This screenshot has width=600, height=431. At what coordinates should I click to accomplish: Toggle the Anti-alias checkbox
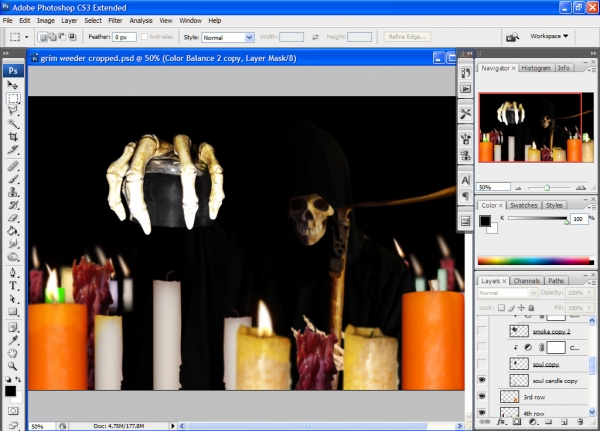[x=144, y=37]
